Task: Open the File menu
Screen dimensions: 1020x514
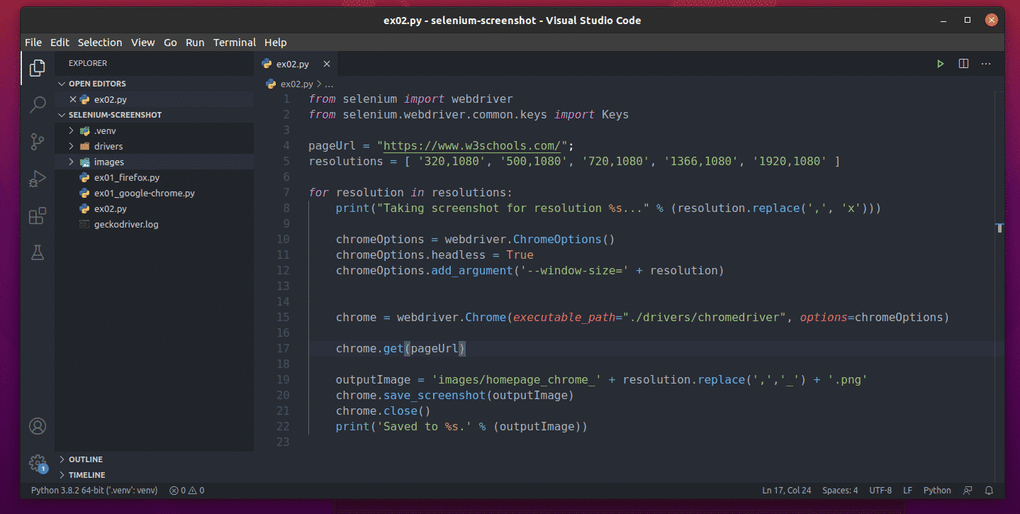Action: [33, 42]
